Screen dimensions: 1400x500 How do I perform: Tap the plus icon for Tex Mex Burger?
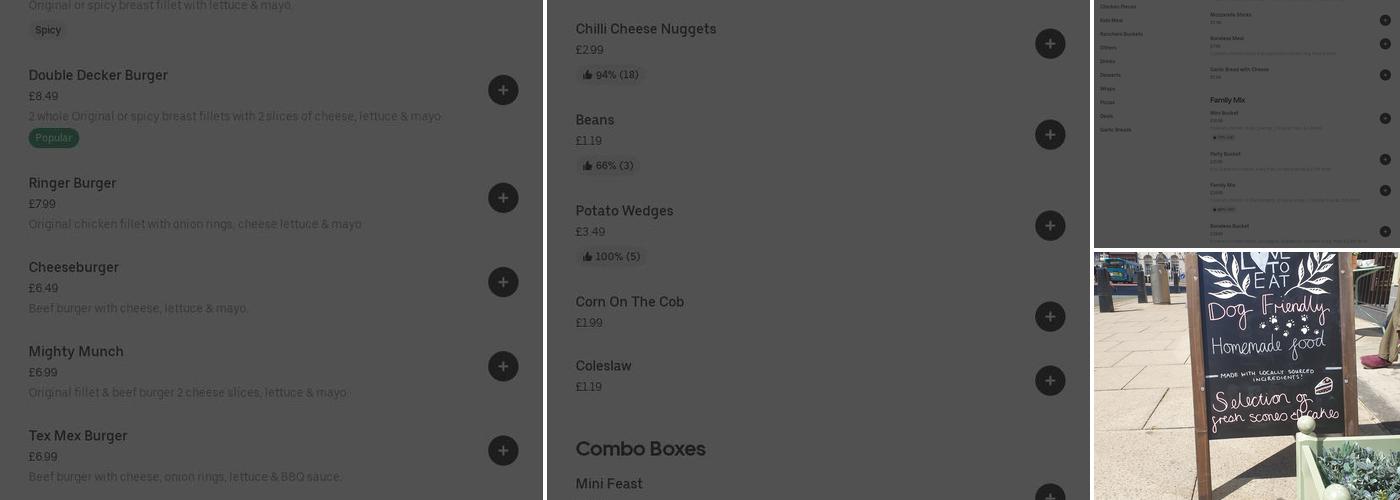click(x=503, y=450)
